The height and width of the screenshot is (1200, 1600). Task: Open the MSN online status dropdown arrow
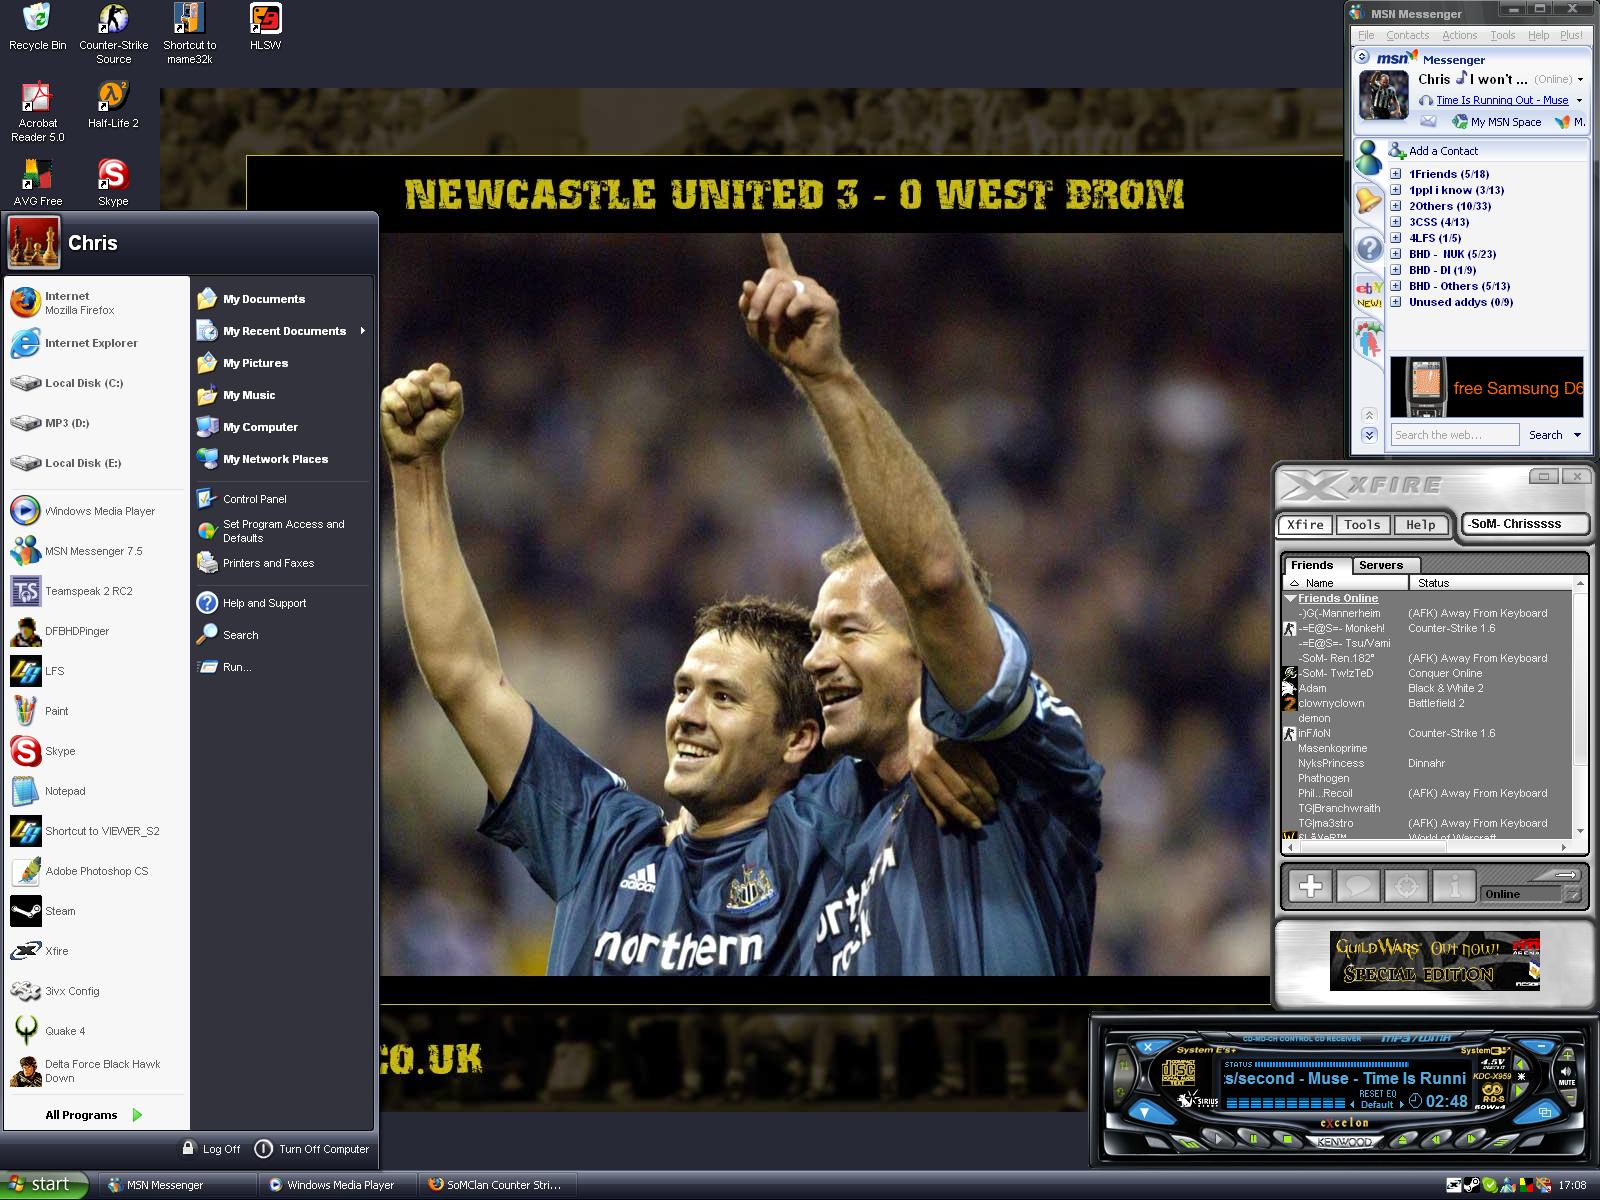pyautogui.click(x=1580, y=80)
